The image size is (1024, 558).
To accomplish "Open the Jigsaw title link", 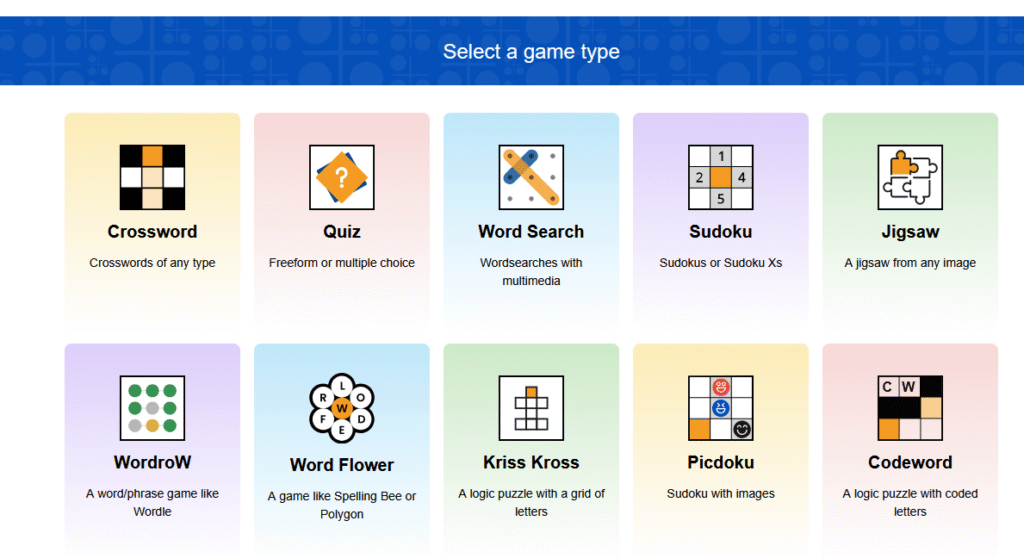I will pyautogui.click(x=910, y=232).
